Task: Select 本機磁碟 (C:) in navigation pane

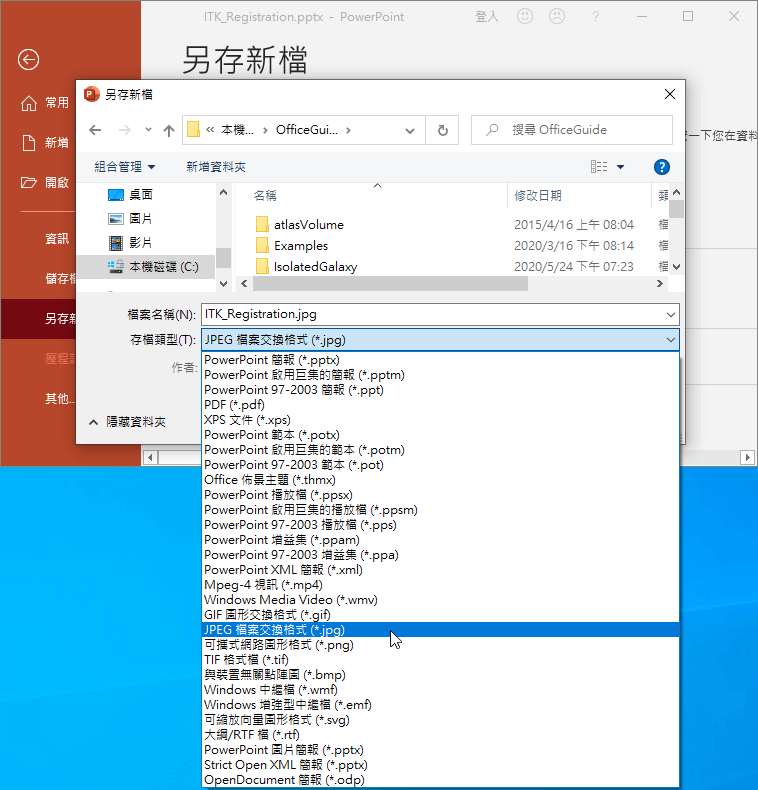Action: 146,267
